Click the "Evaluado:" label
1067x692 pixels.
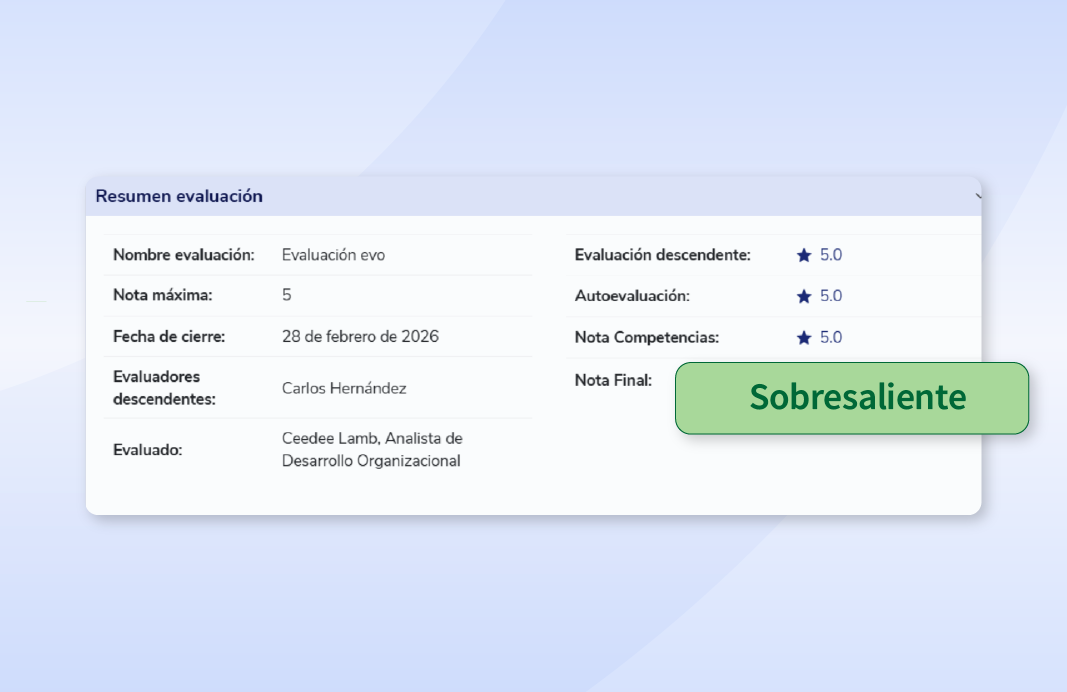(x=148, y=450)
